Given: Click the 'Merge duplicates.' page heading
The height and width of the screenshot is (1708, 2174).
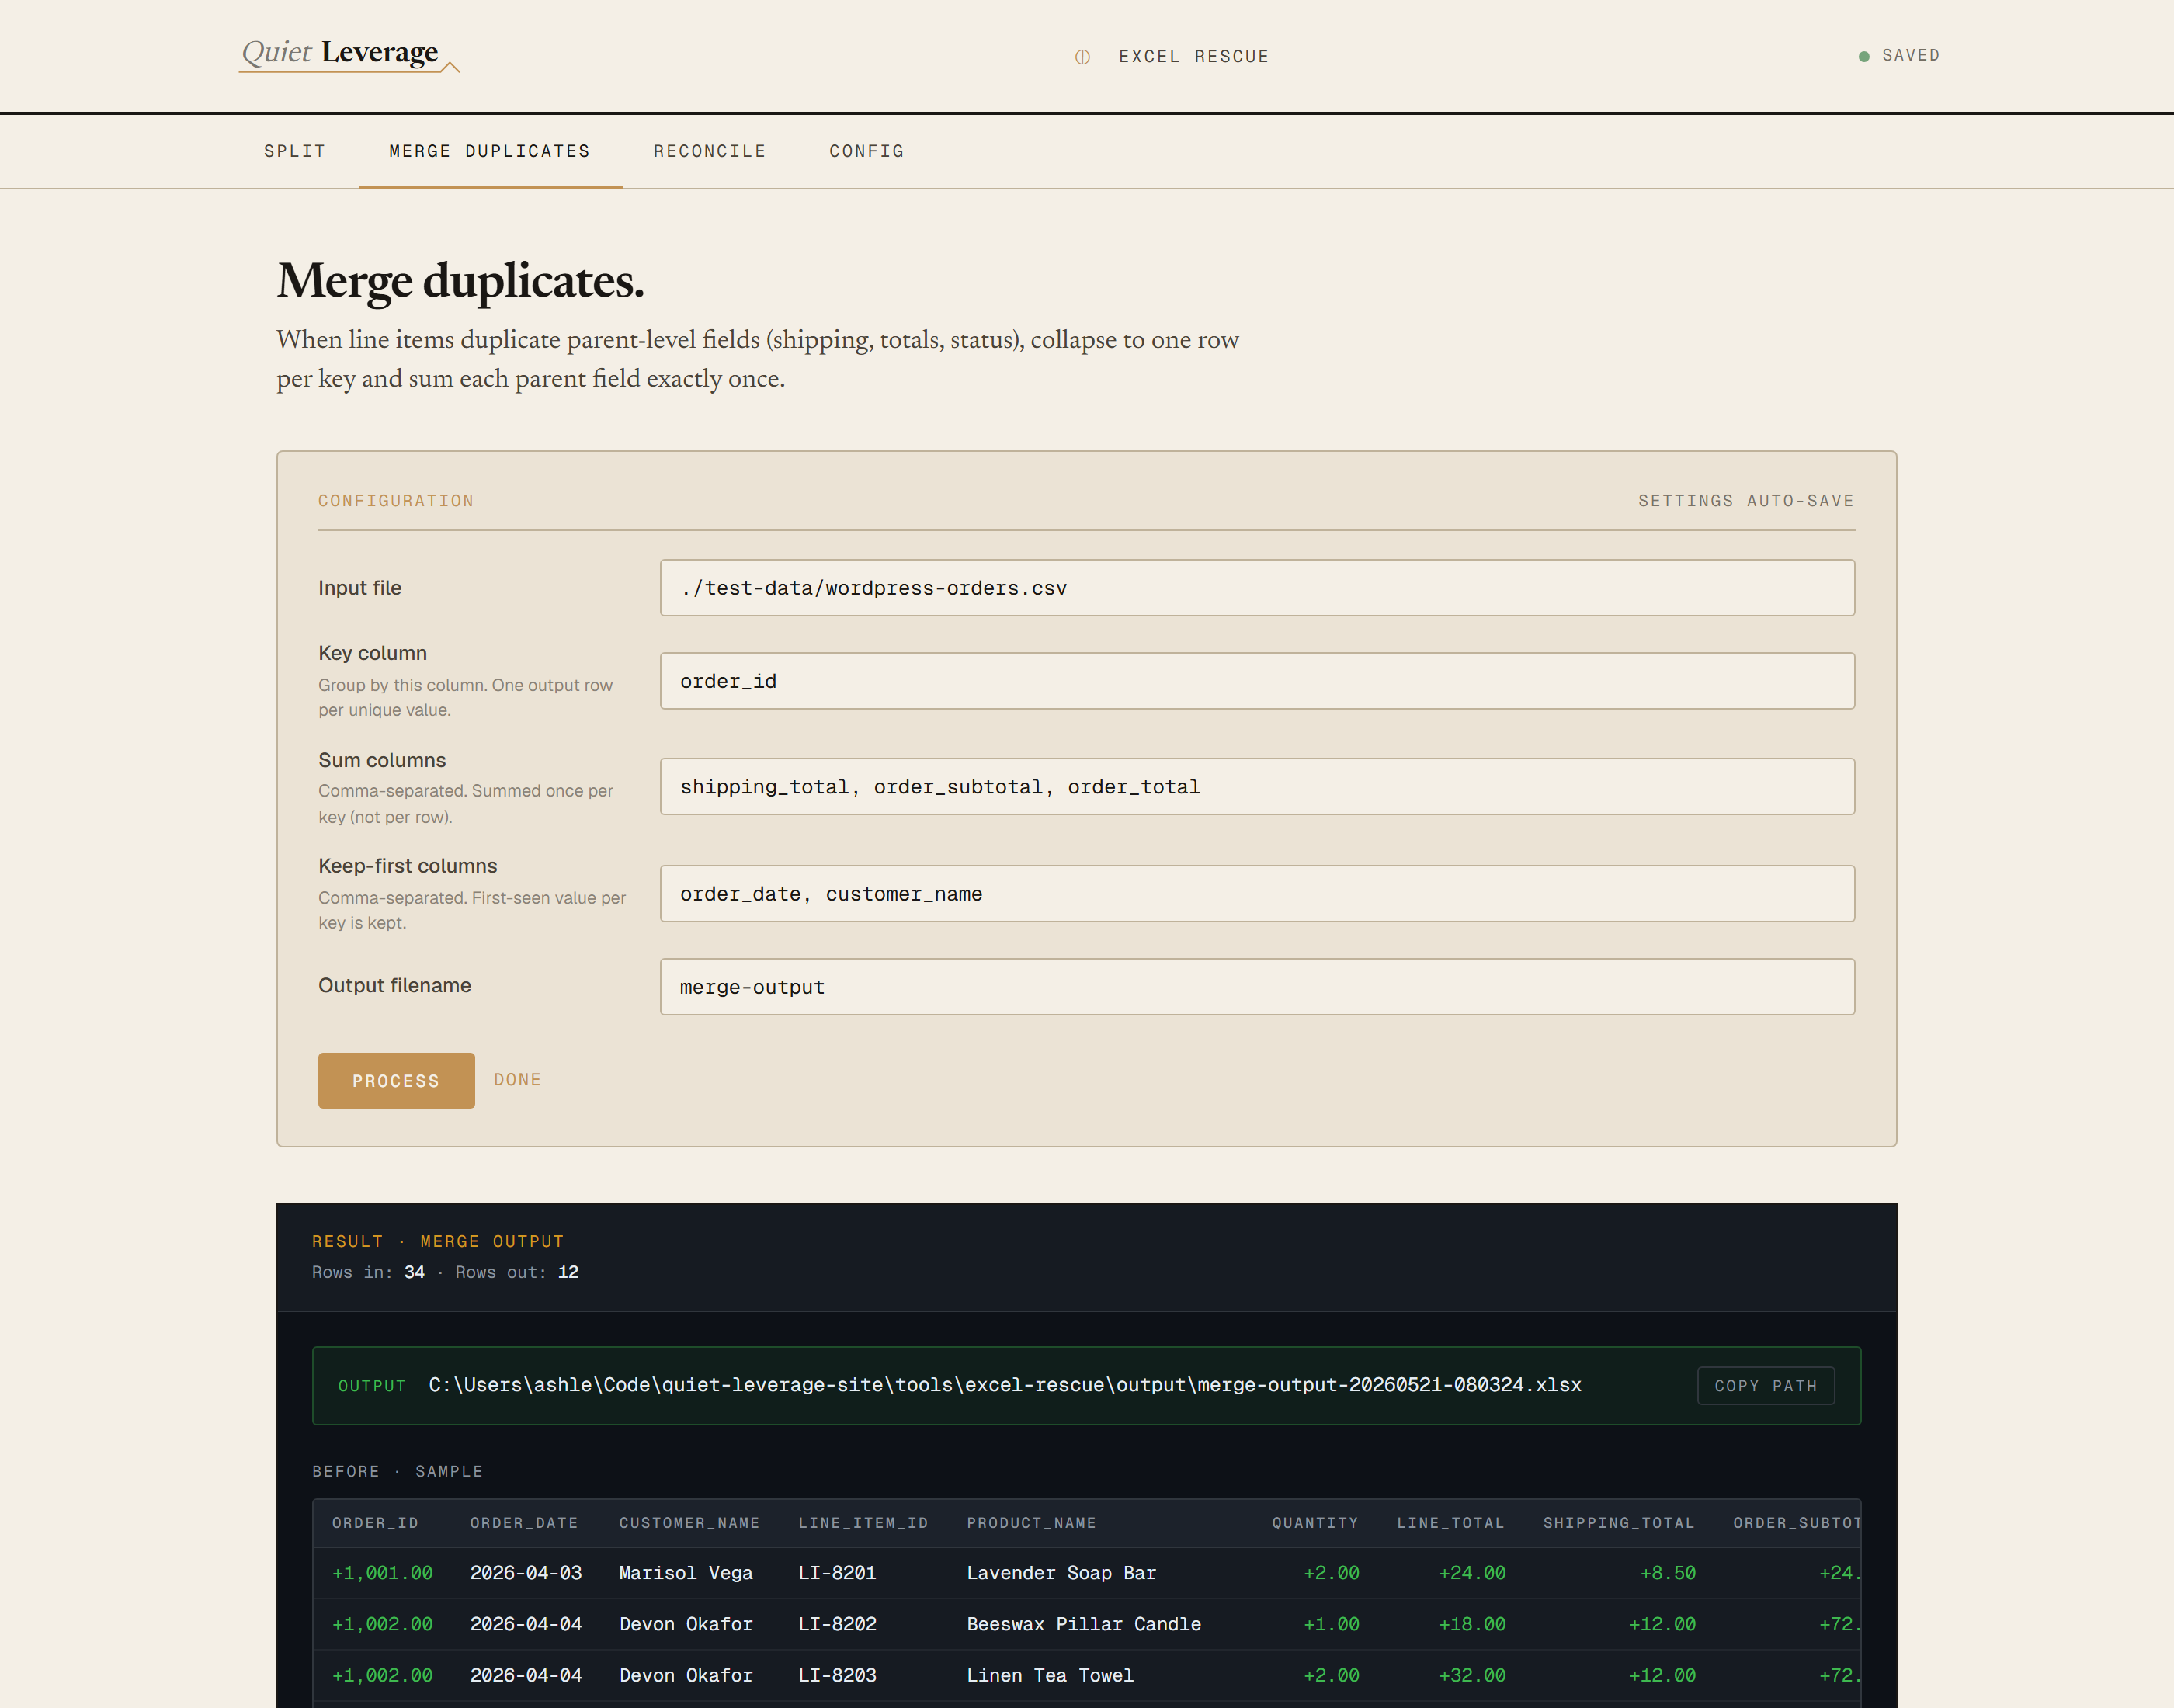Looking at the screenshot, I should [461, 281].
